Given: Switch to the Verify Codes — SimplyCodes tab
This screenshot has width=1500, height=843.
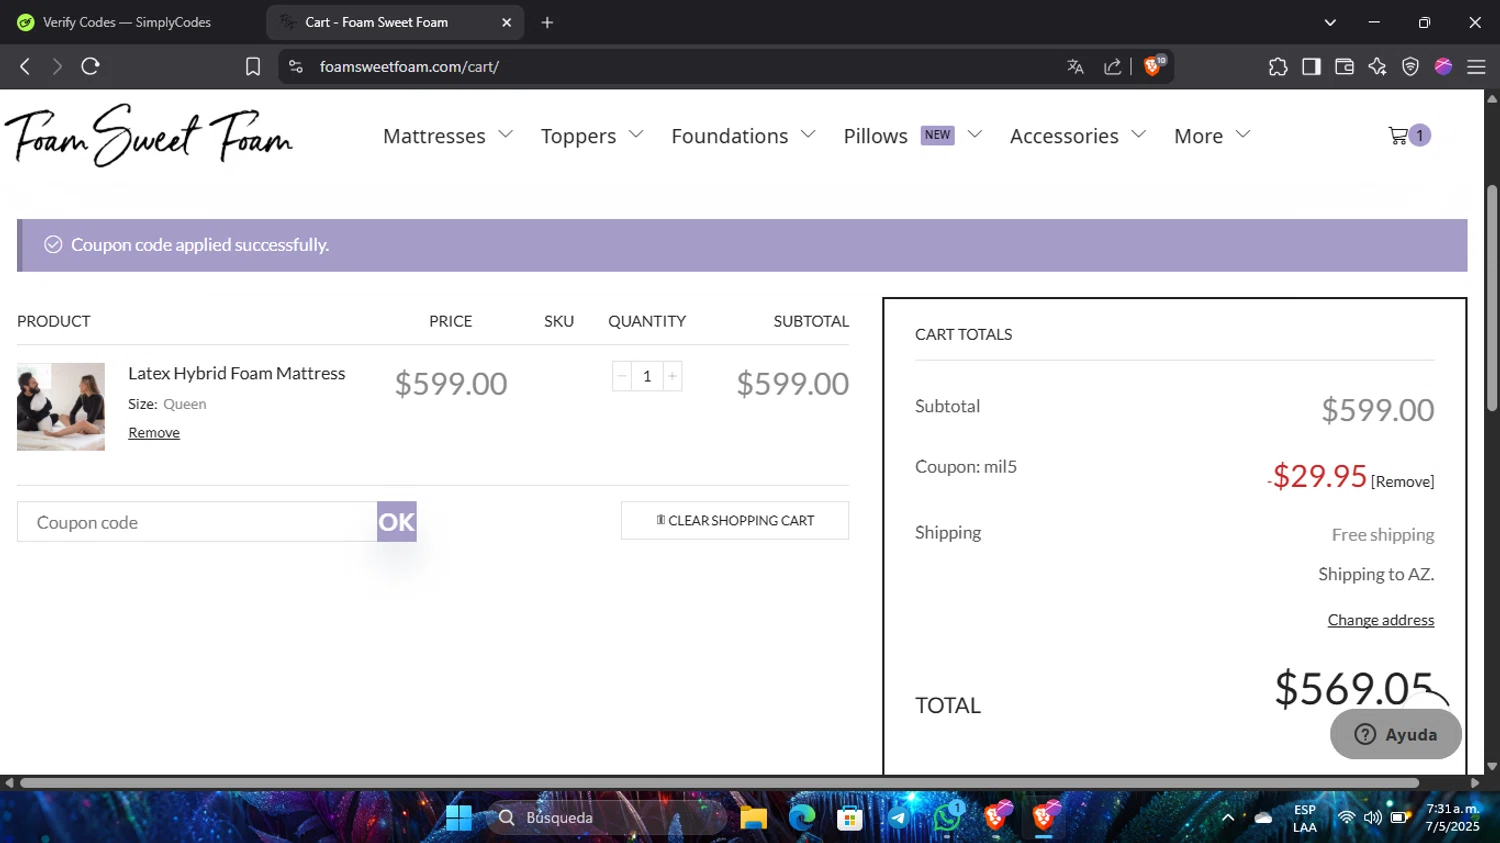Looking at the screenshot, I should (127, 22).
